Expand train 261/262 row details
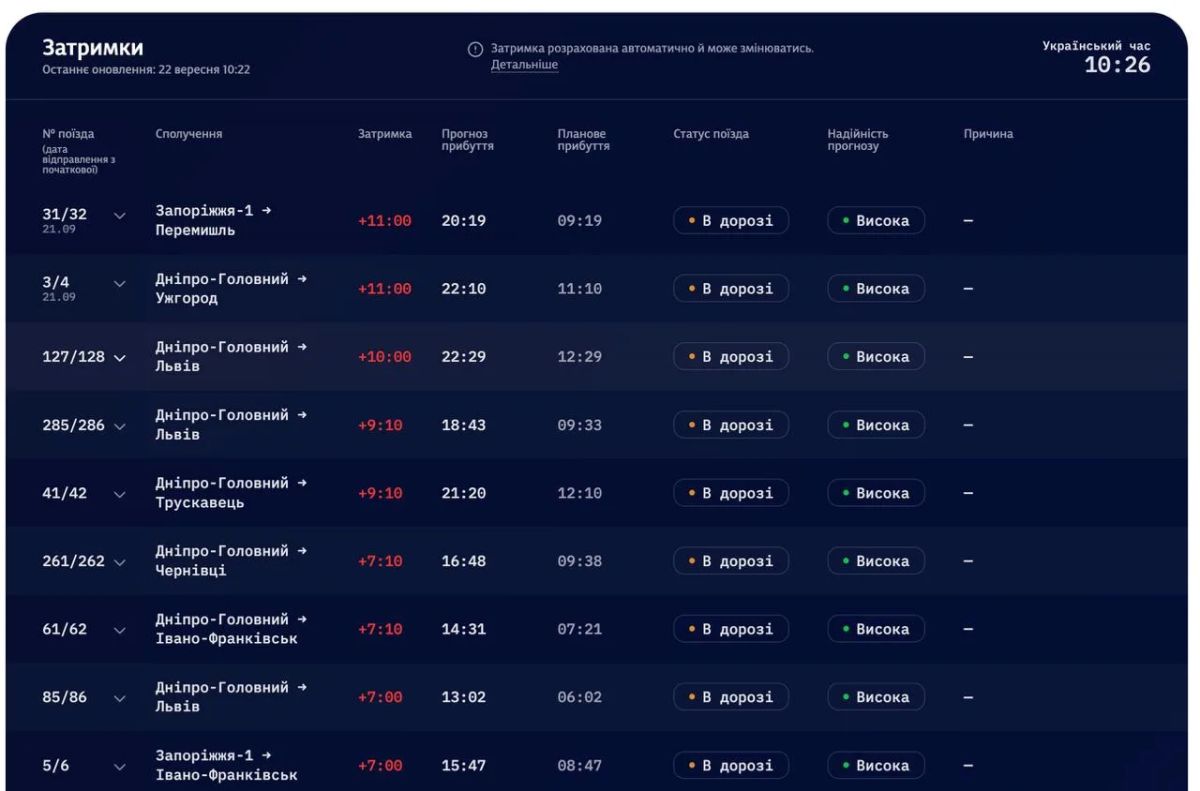Image resolution: width=1200 pixels, height=791 pixels. click(x=121, y=562)
